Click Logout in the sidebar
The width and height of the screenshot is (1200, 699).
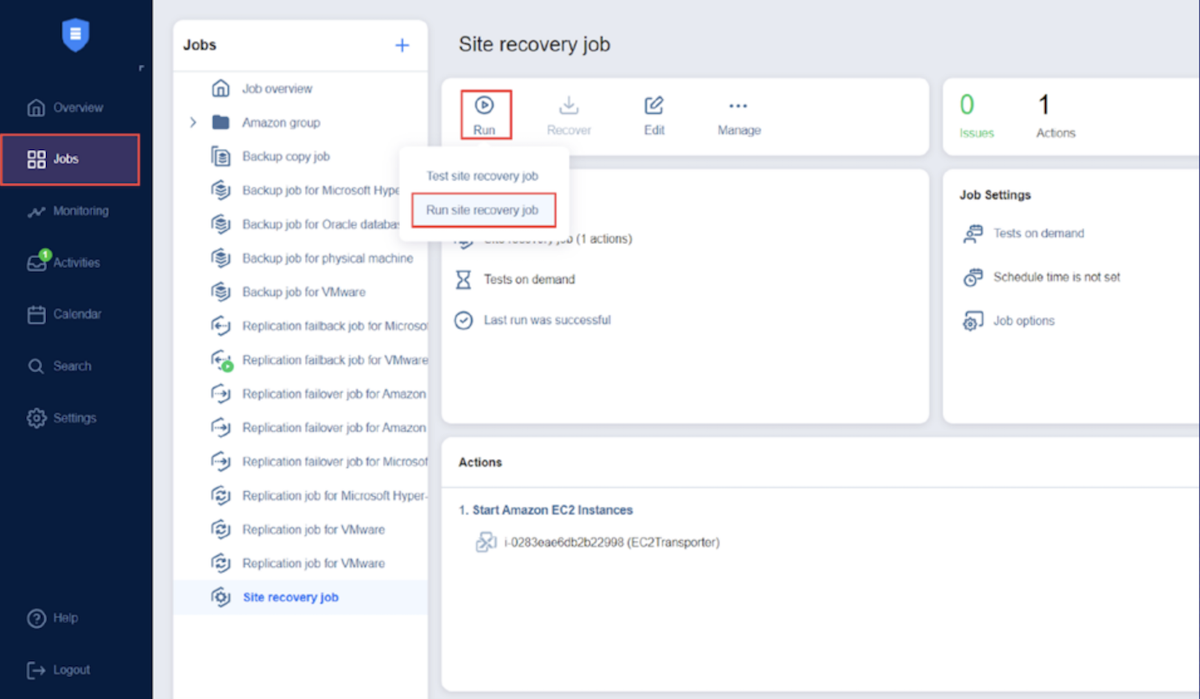[70, 670]
